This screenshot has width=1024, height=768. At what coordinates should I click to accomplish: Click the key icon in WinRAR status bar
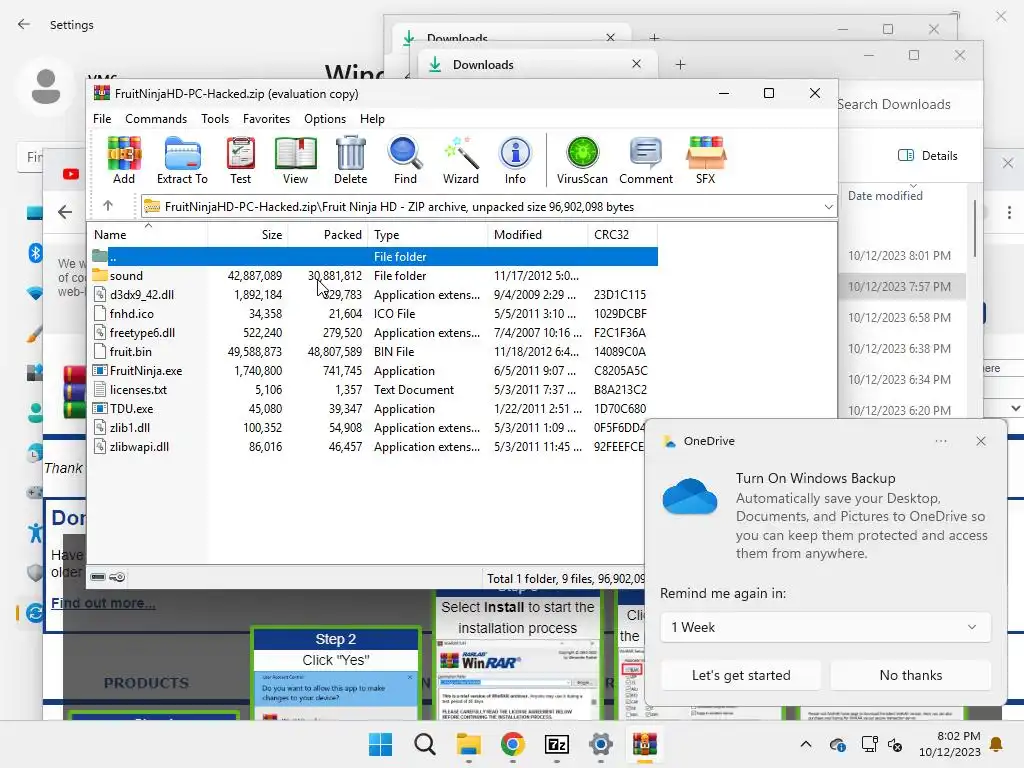(x=117, y=577)
